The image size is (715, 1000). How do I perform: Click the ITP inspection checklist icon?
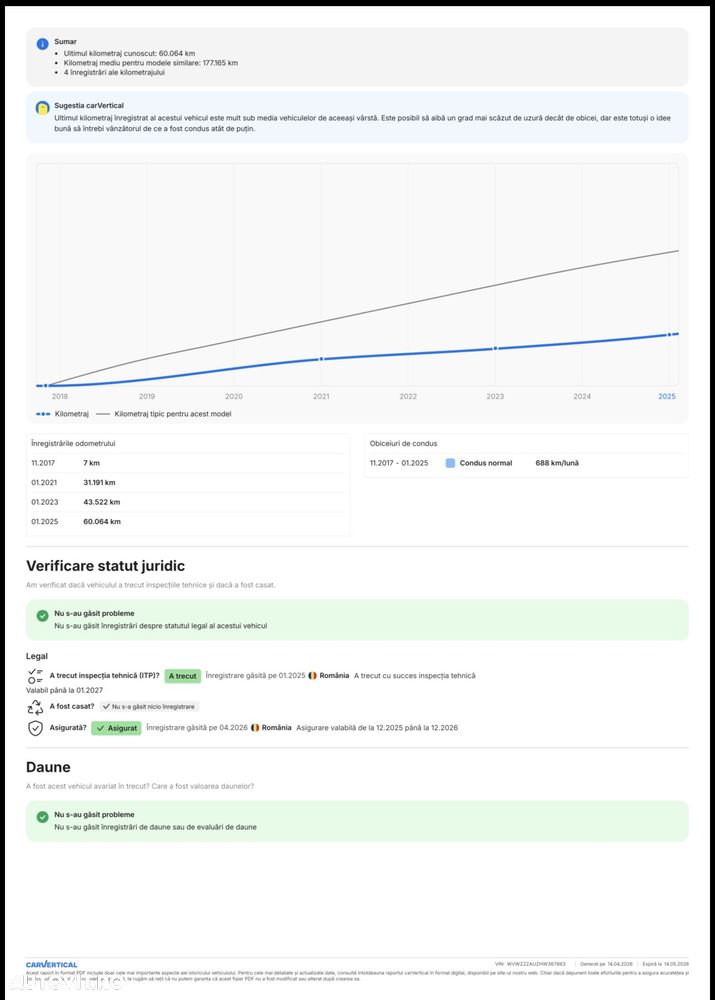point(35,676)
